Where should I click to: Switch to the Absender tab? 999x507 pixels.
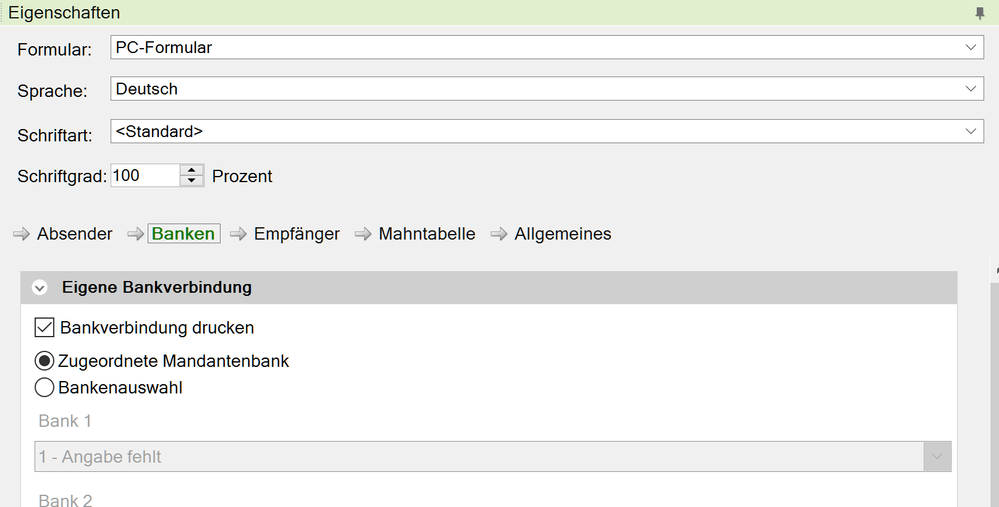(x=75, y=234)
